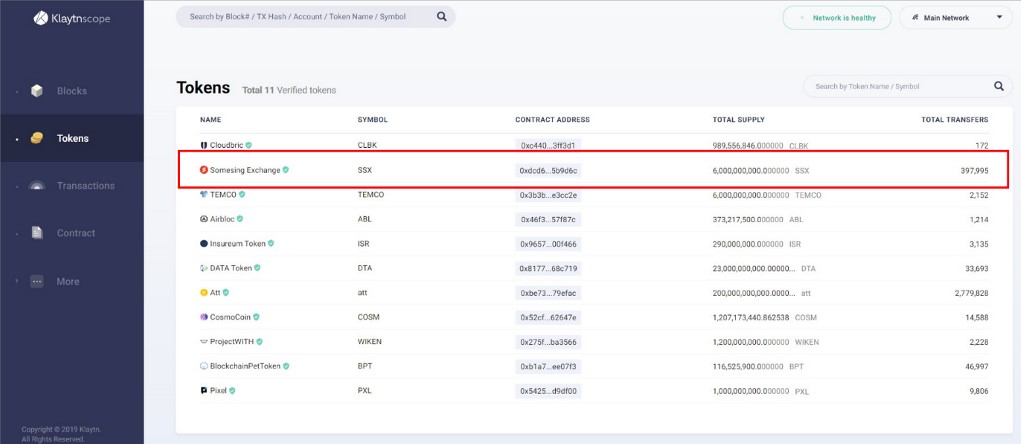Open the Blocks sidebar section
The width and height of the screenshot is (1021, 444).
(72, 91)
